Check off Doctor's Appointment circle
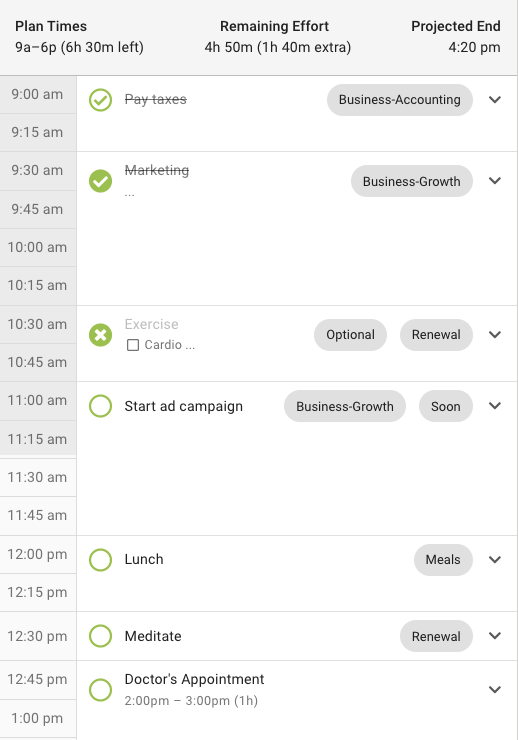The height and width of the screenshot is (740, 518). click(100, 690)
